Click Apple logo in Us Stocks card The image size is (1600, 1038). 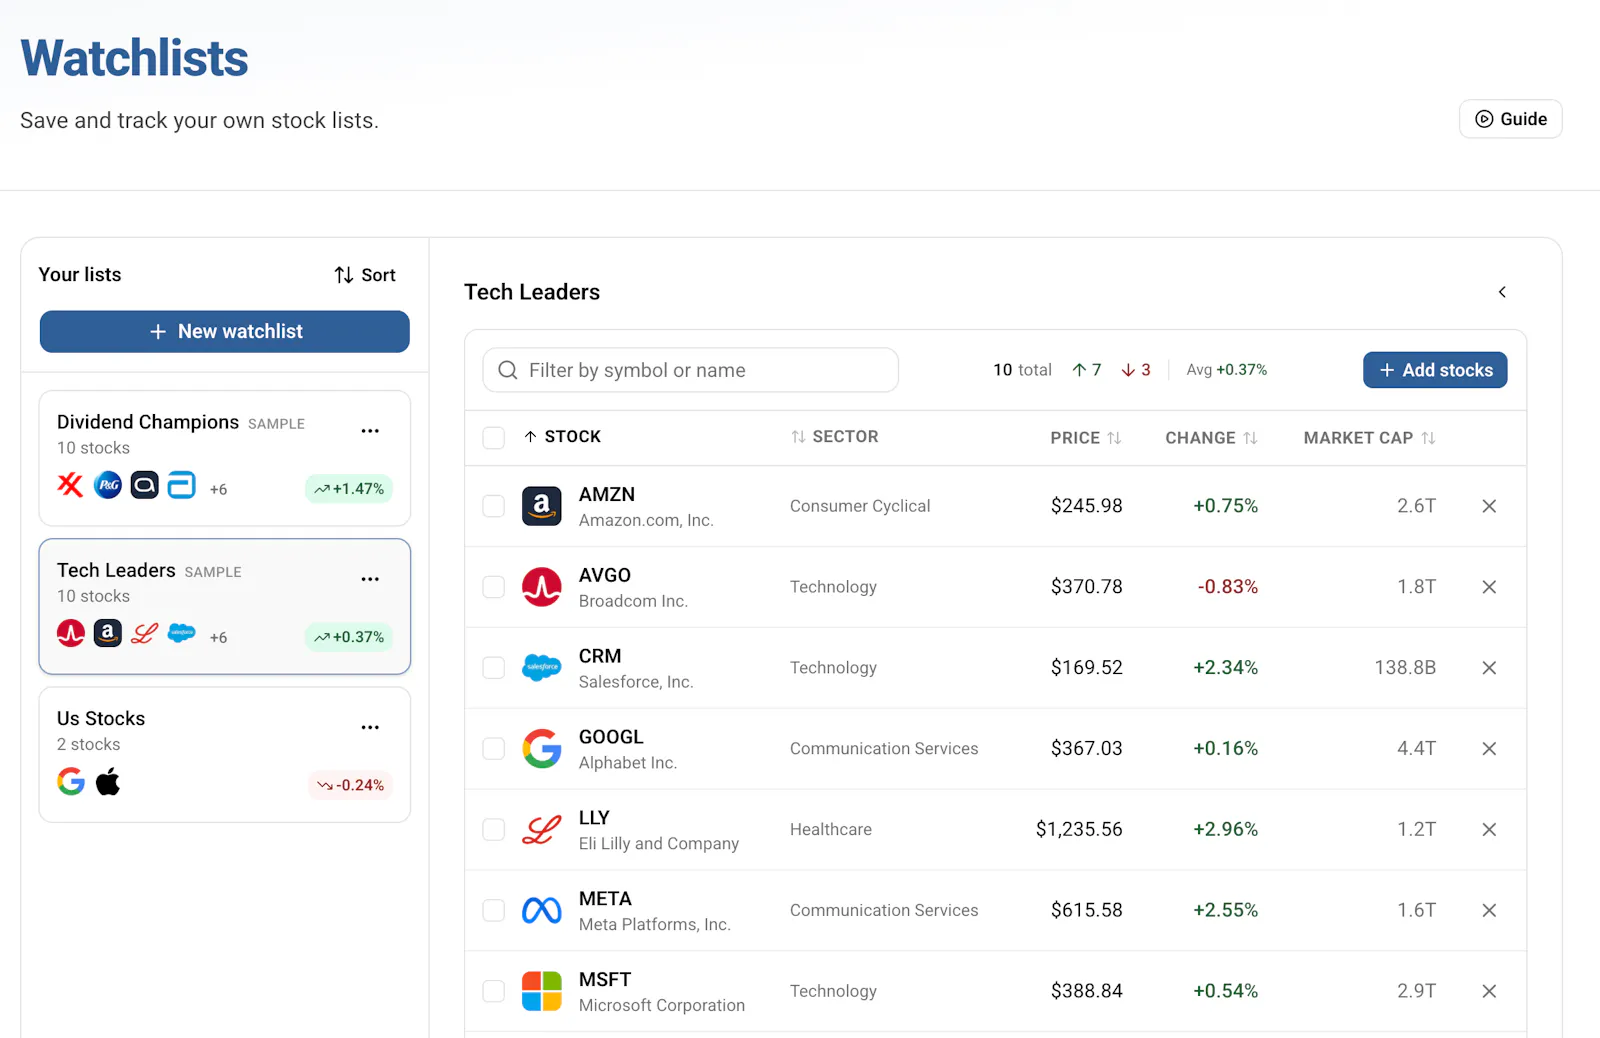tap(108, 782)
